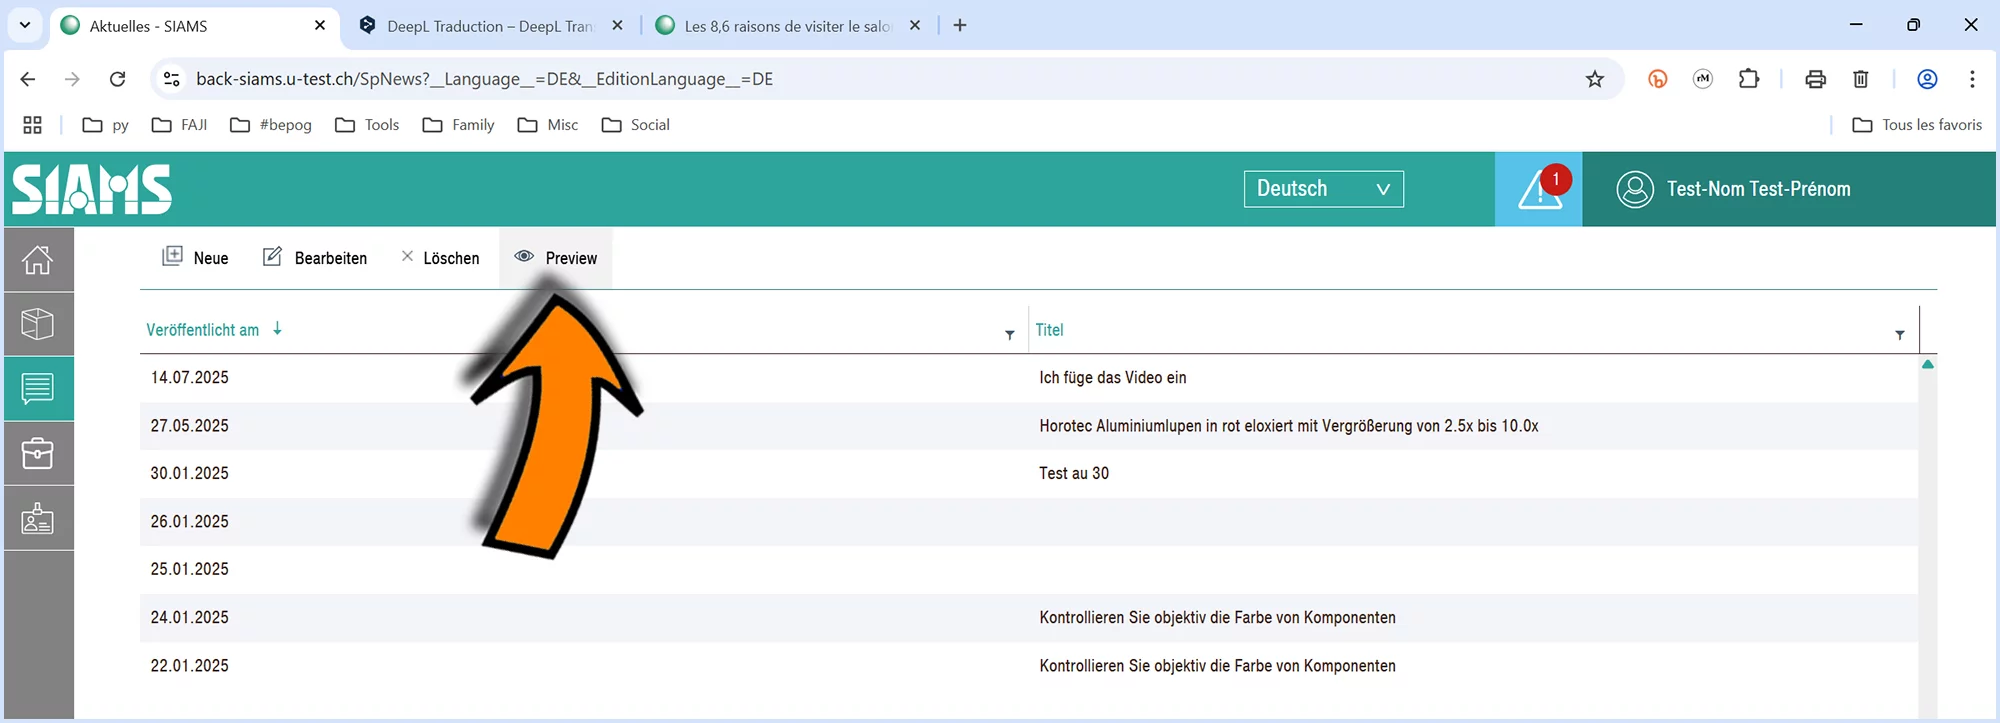Open the warning notifications alert icon
Image resolution: width=2000 pixels, height=723 pixels.
pyautogui.click(x=1538, y=190)
